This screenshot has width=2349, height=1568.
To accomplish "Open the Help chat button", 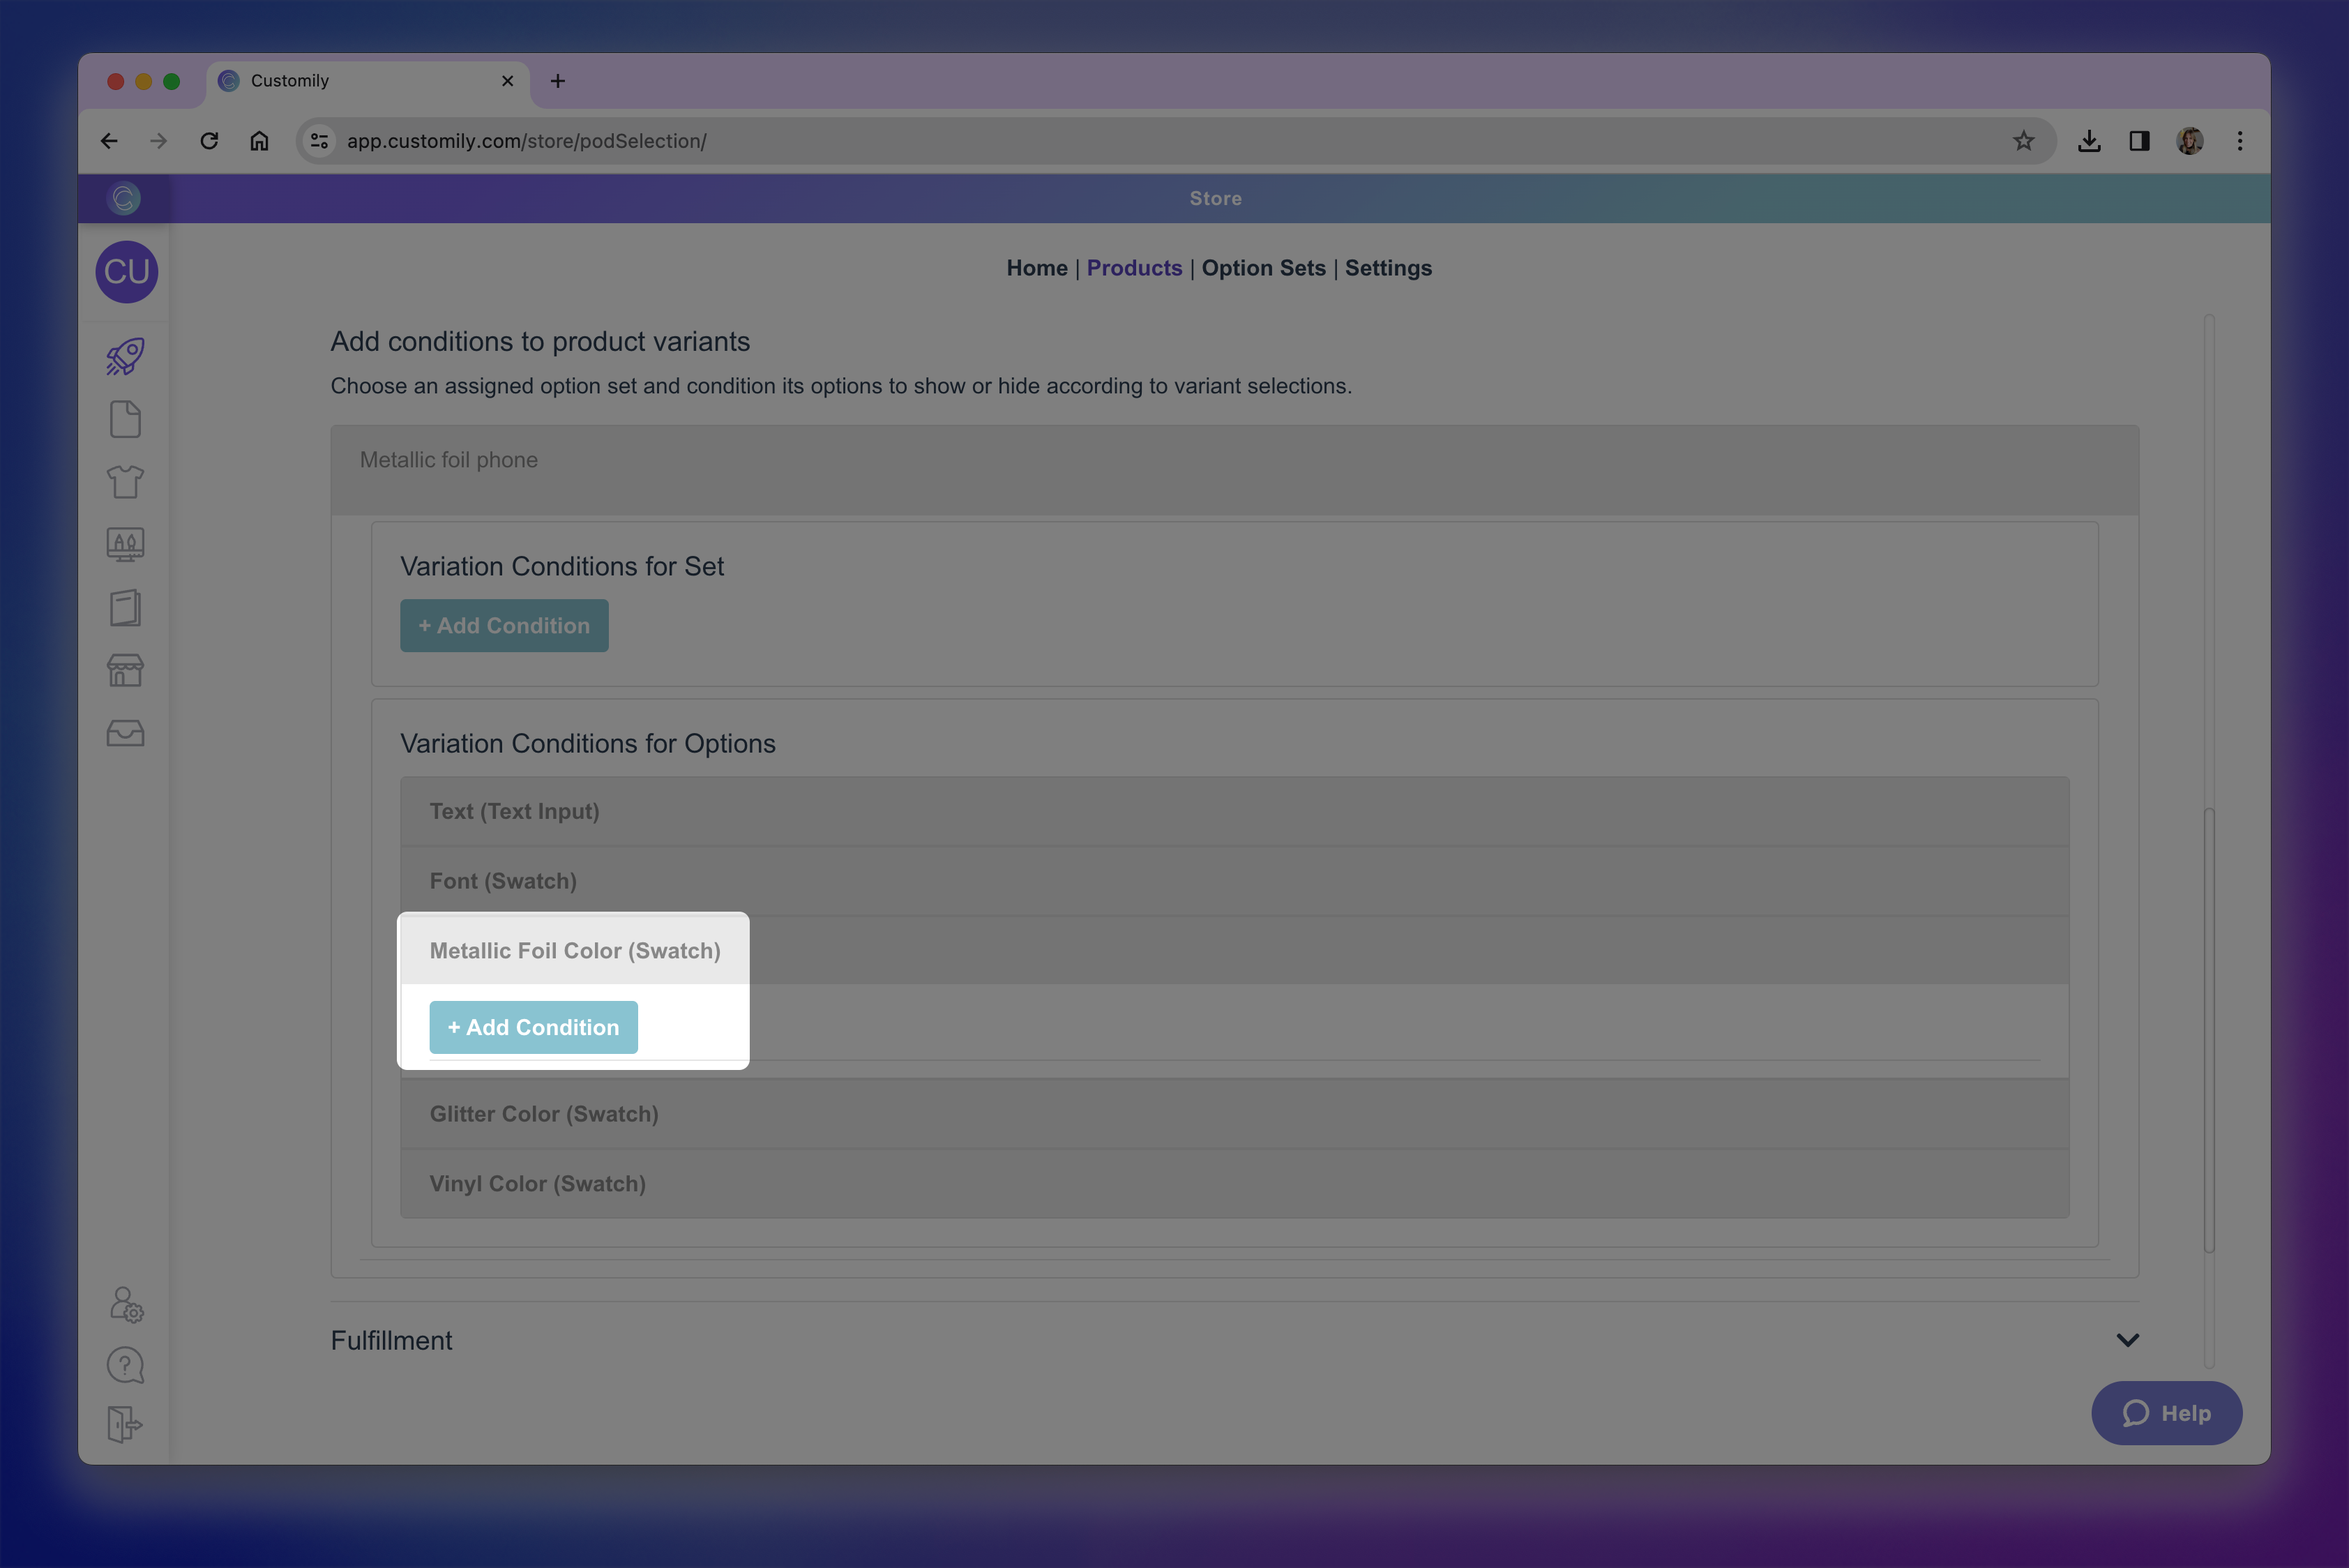I will (x=2166, y=1413).
